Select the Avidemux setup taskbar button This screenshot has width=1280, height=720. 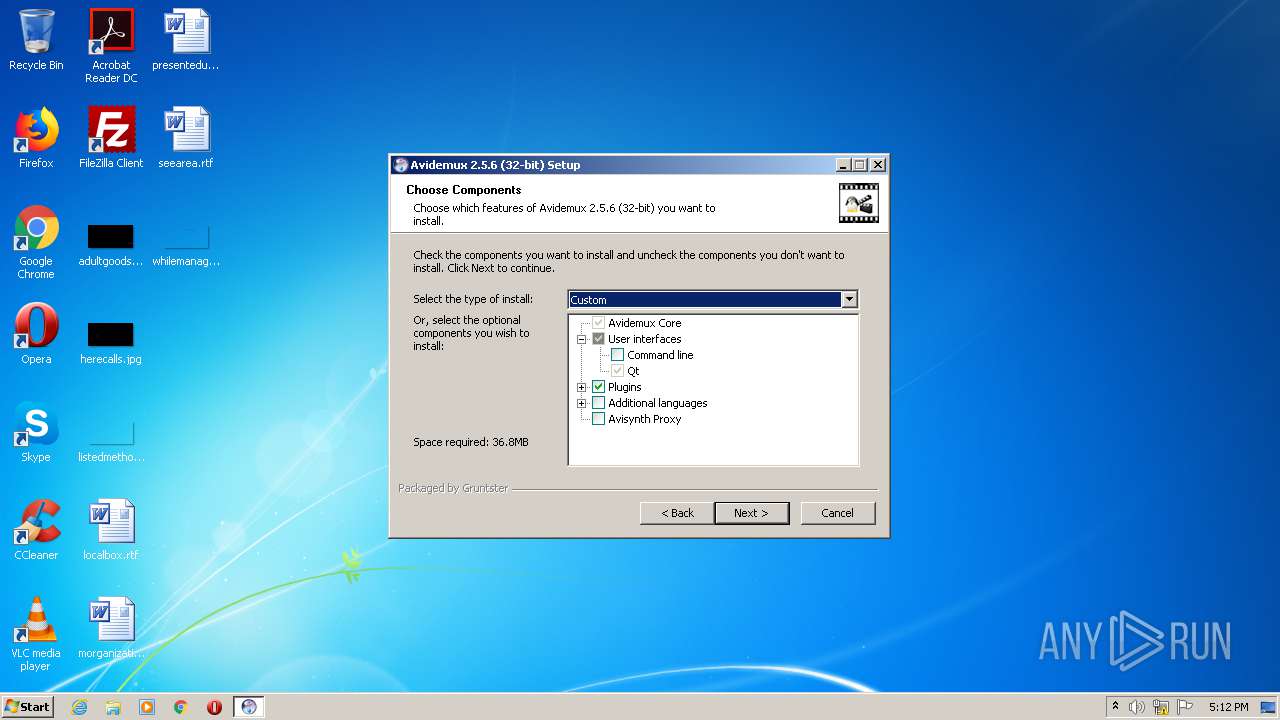[249, 707]
